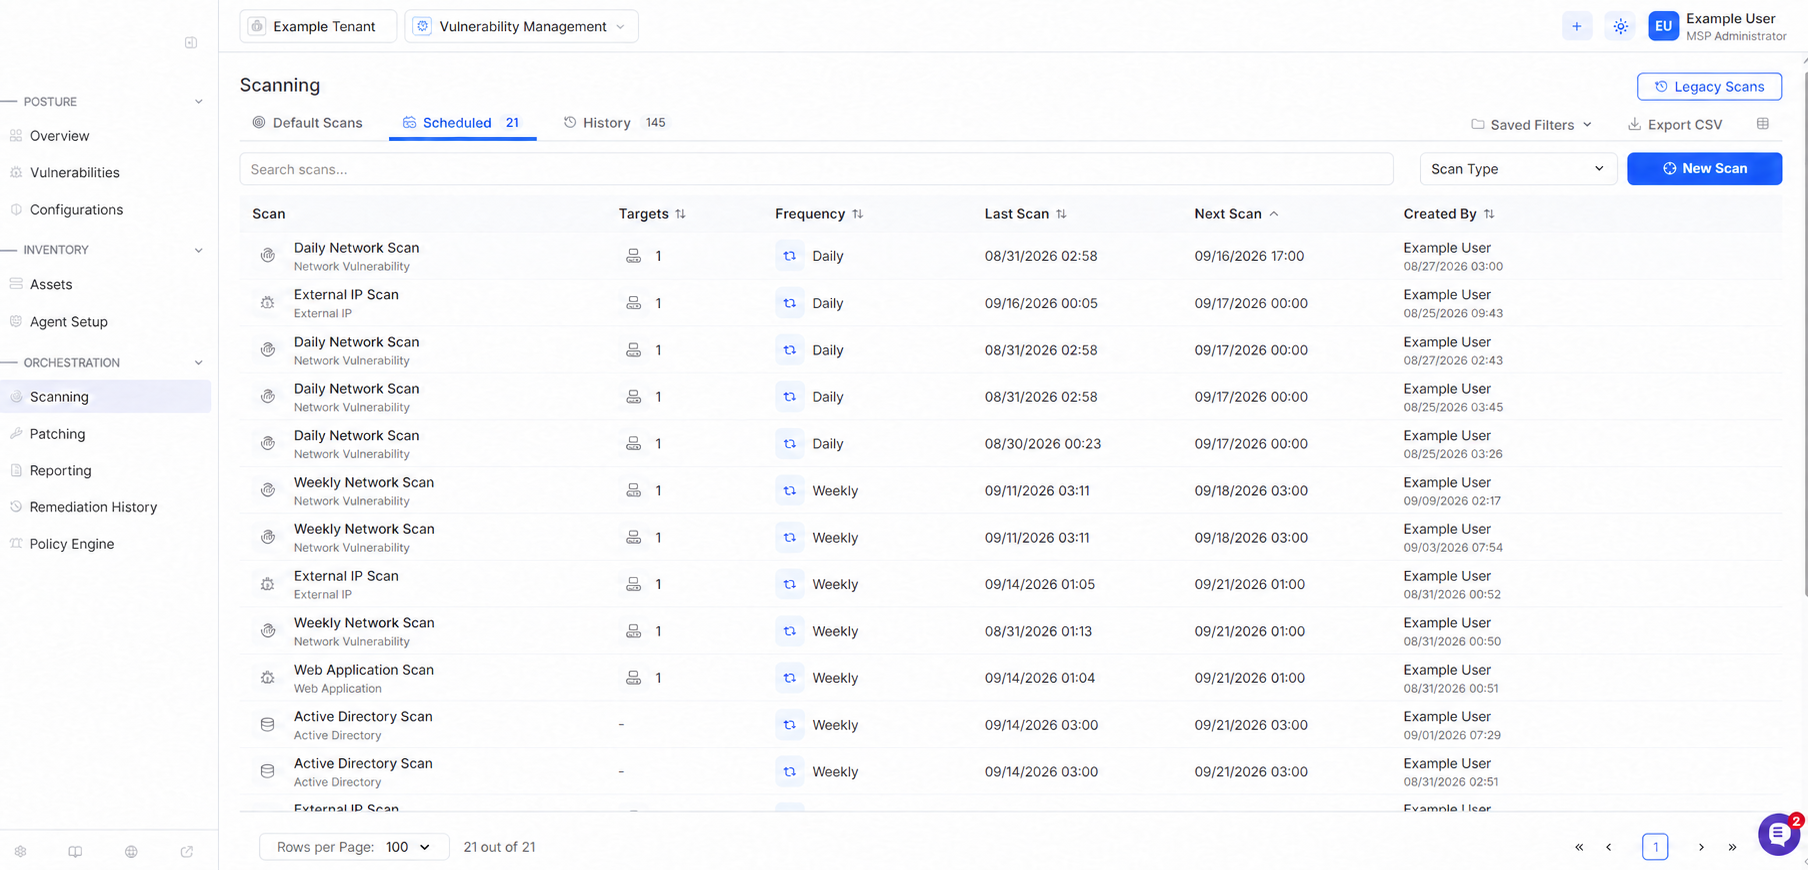Click the New Scan button

coord(1704,169)
